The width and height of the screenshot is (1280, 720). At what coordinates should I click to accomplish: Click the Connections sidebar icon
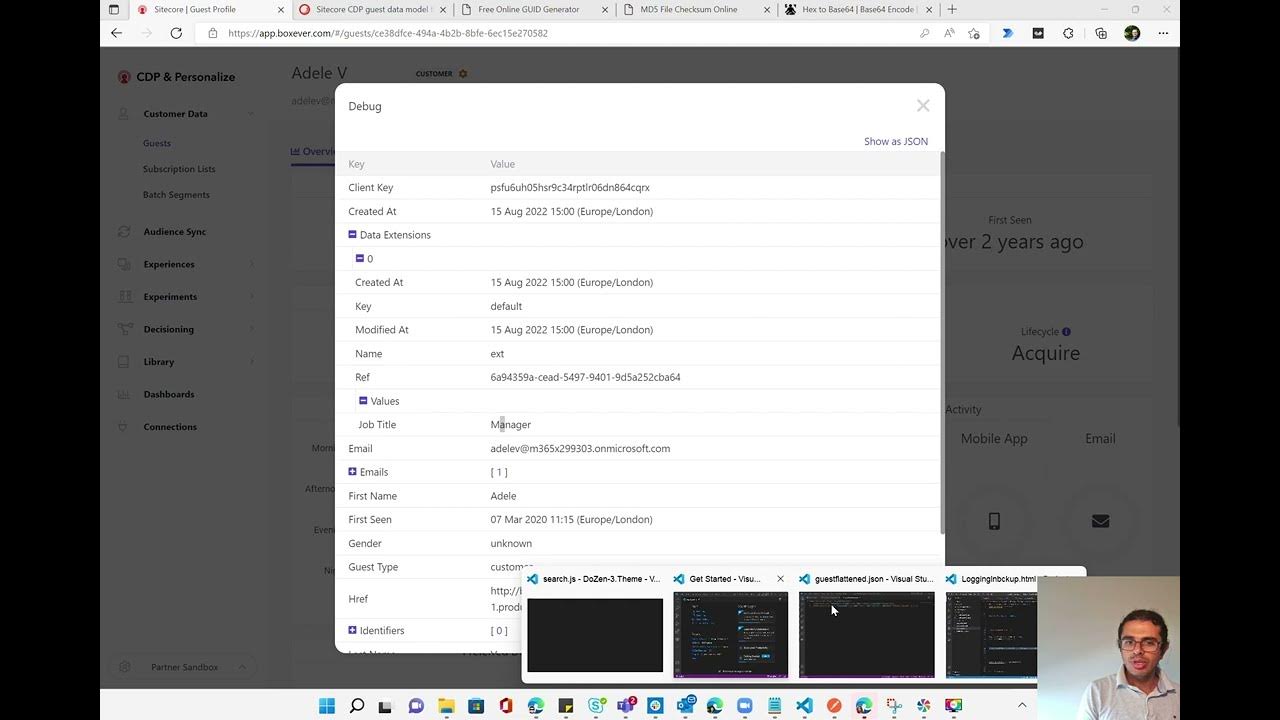(124, 426)
